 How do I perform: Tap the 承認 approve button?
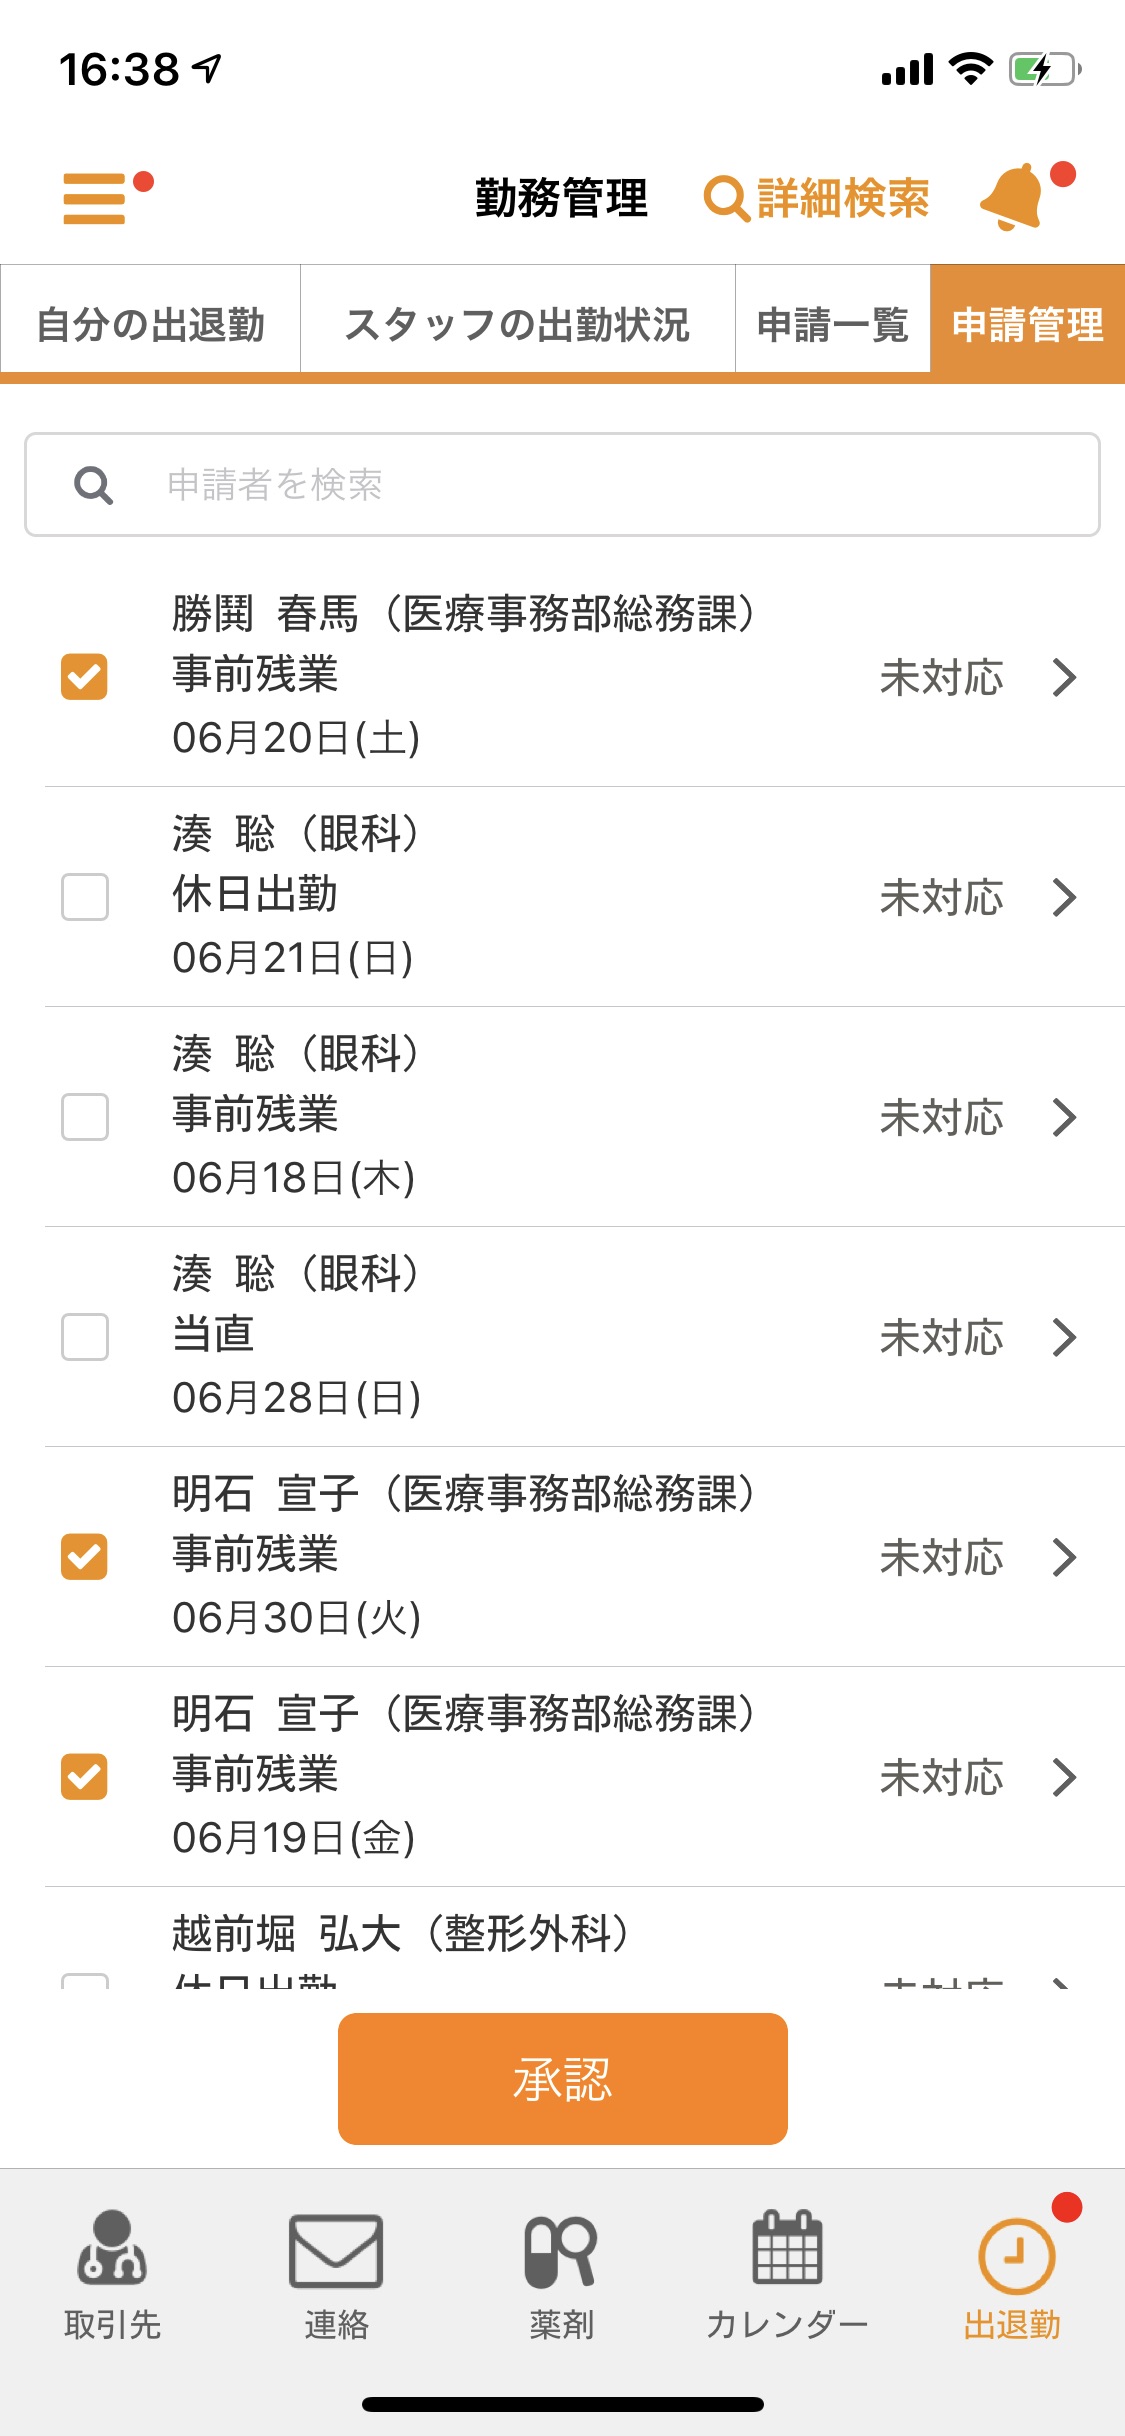pos(562,2079)
